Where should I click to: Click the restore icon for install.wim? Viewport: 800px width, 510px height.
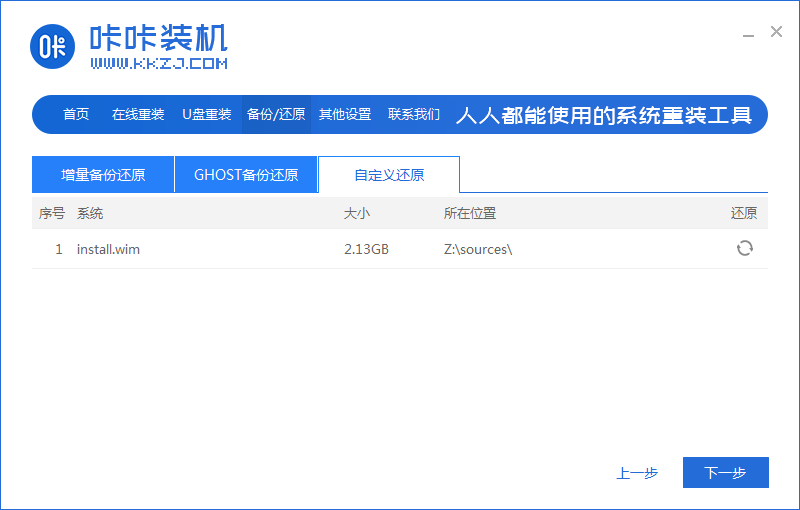pos(744,248)
